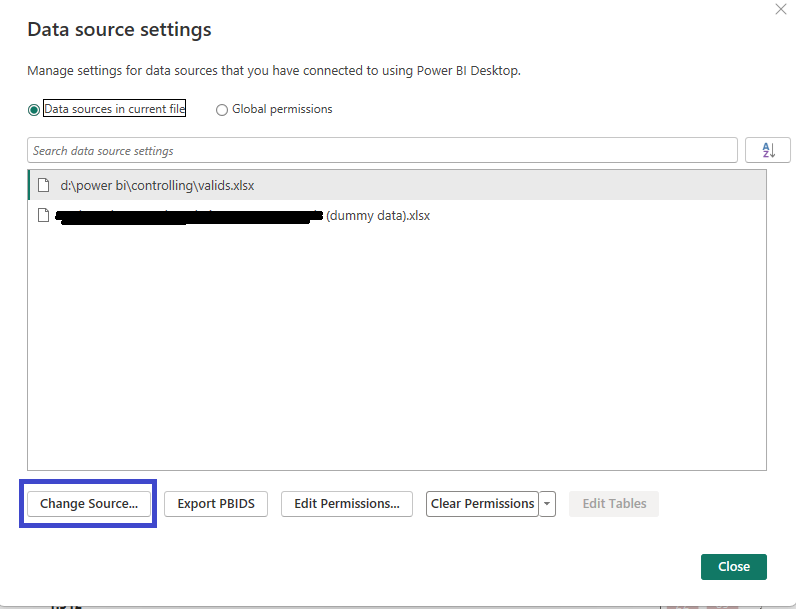Image resolution: width=796 pixels, height=609 pixels.
Task: Click the Change Source... button
Action: click(89, 504)
